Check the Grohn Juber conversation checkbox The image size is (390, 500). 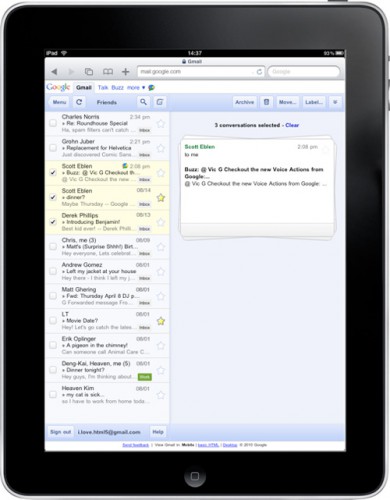[53, 148]
